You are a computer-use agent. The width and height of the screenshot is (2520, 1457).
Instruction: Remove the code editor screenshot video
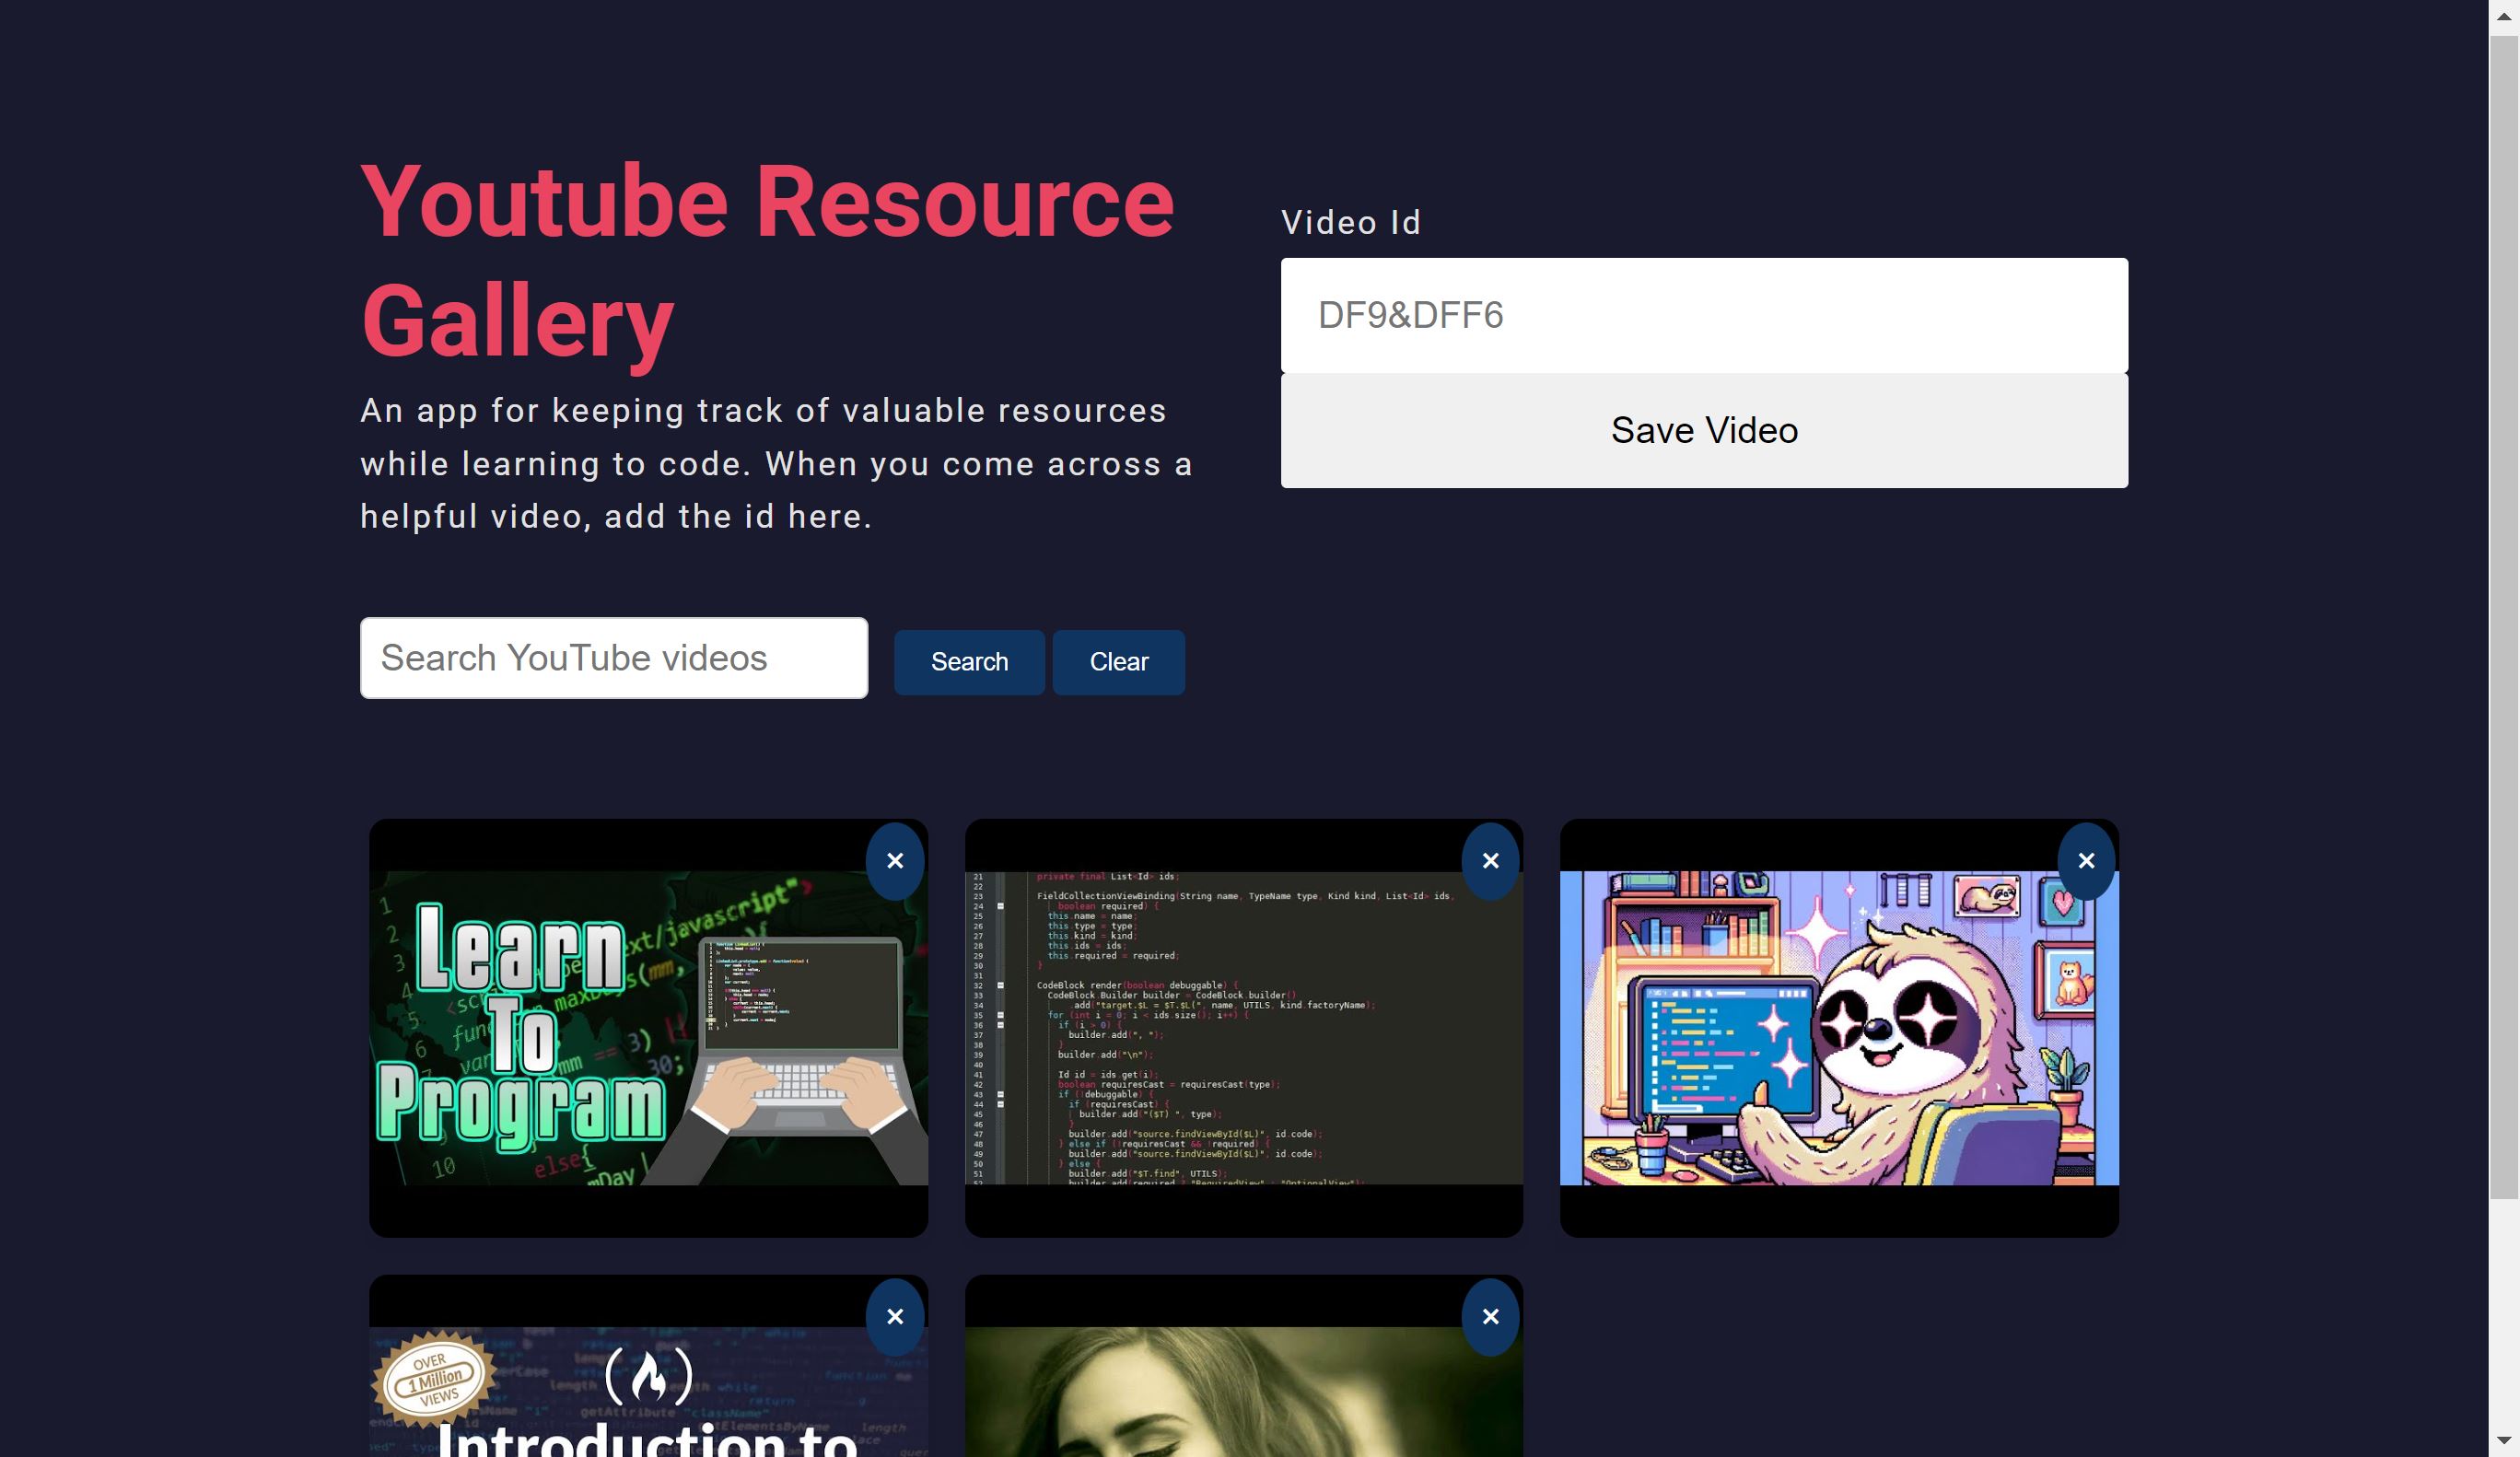1489,861
